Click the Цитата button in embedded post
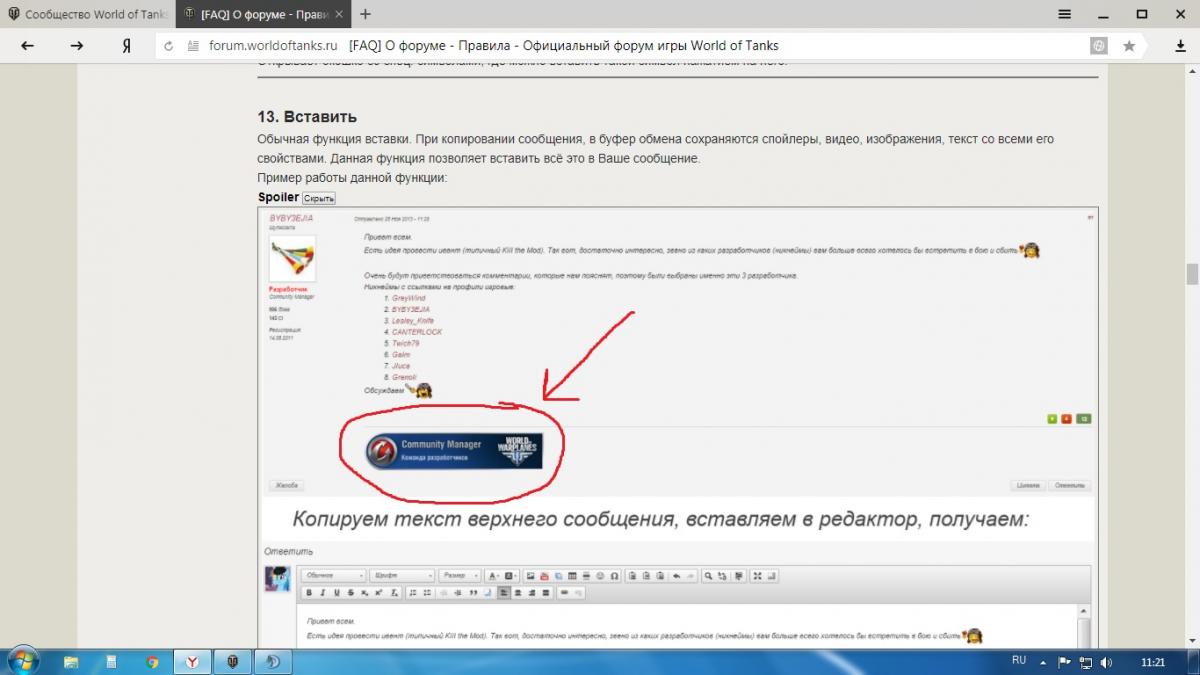The width and height of the screenshot is (1200, 675). click(1028, 485)
